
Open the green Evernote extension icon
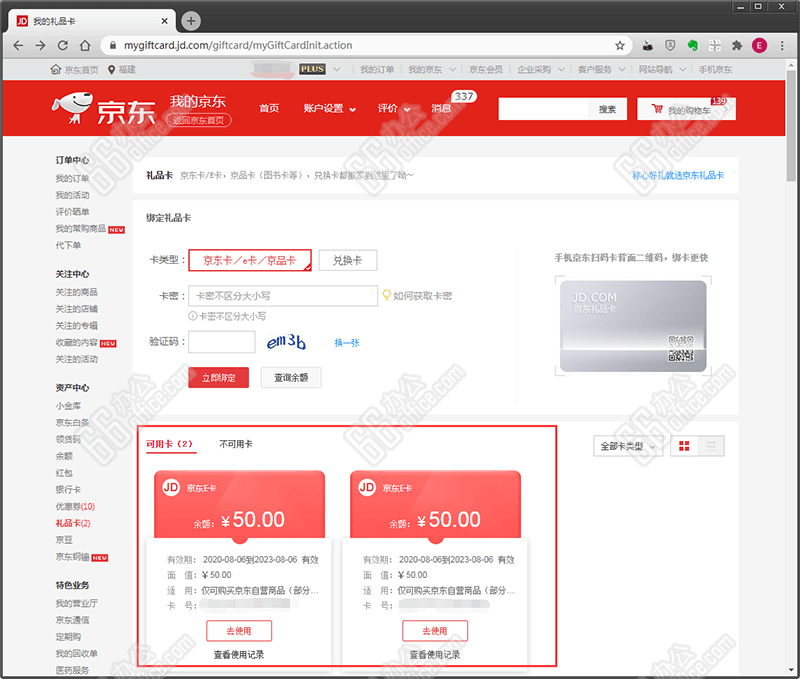[692, 45]
